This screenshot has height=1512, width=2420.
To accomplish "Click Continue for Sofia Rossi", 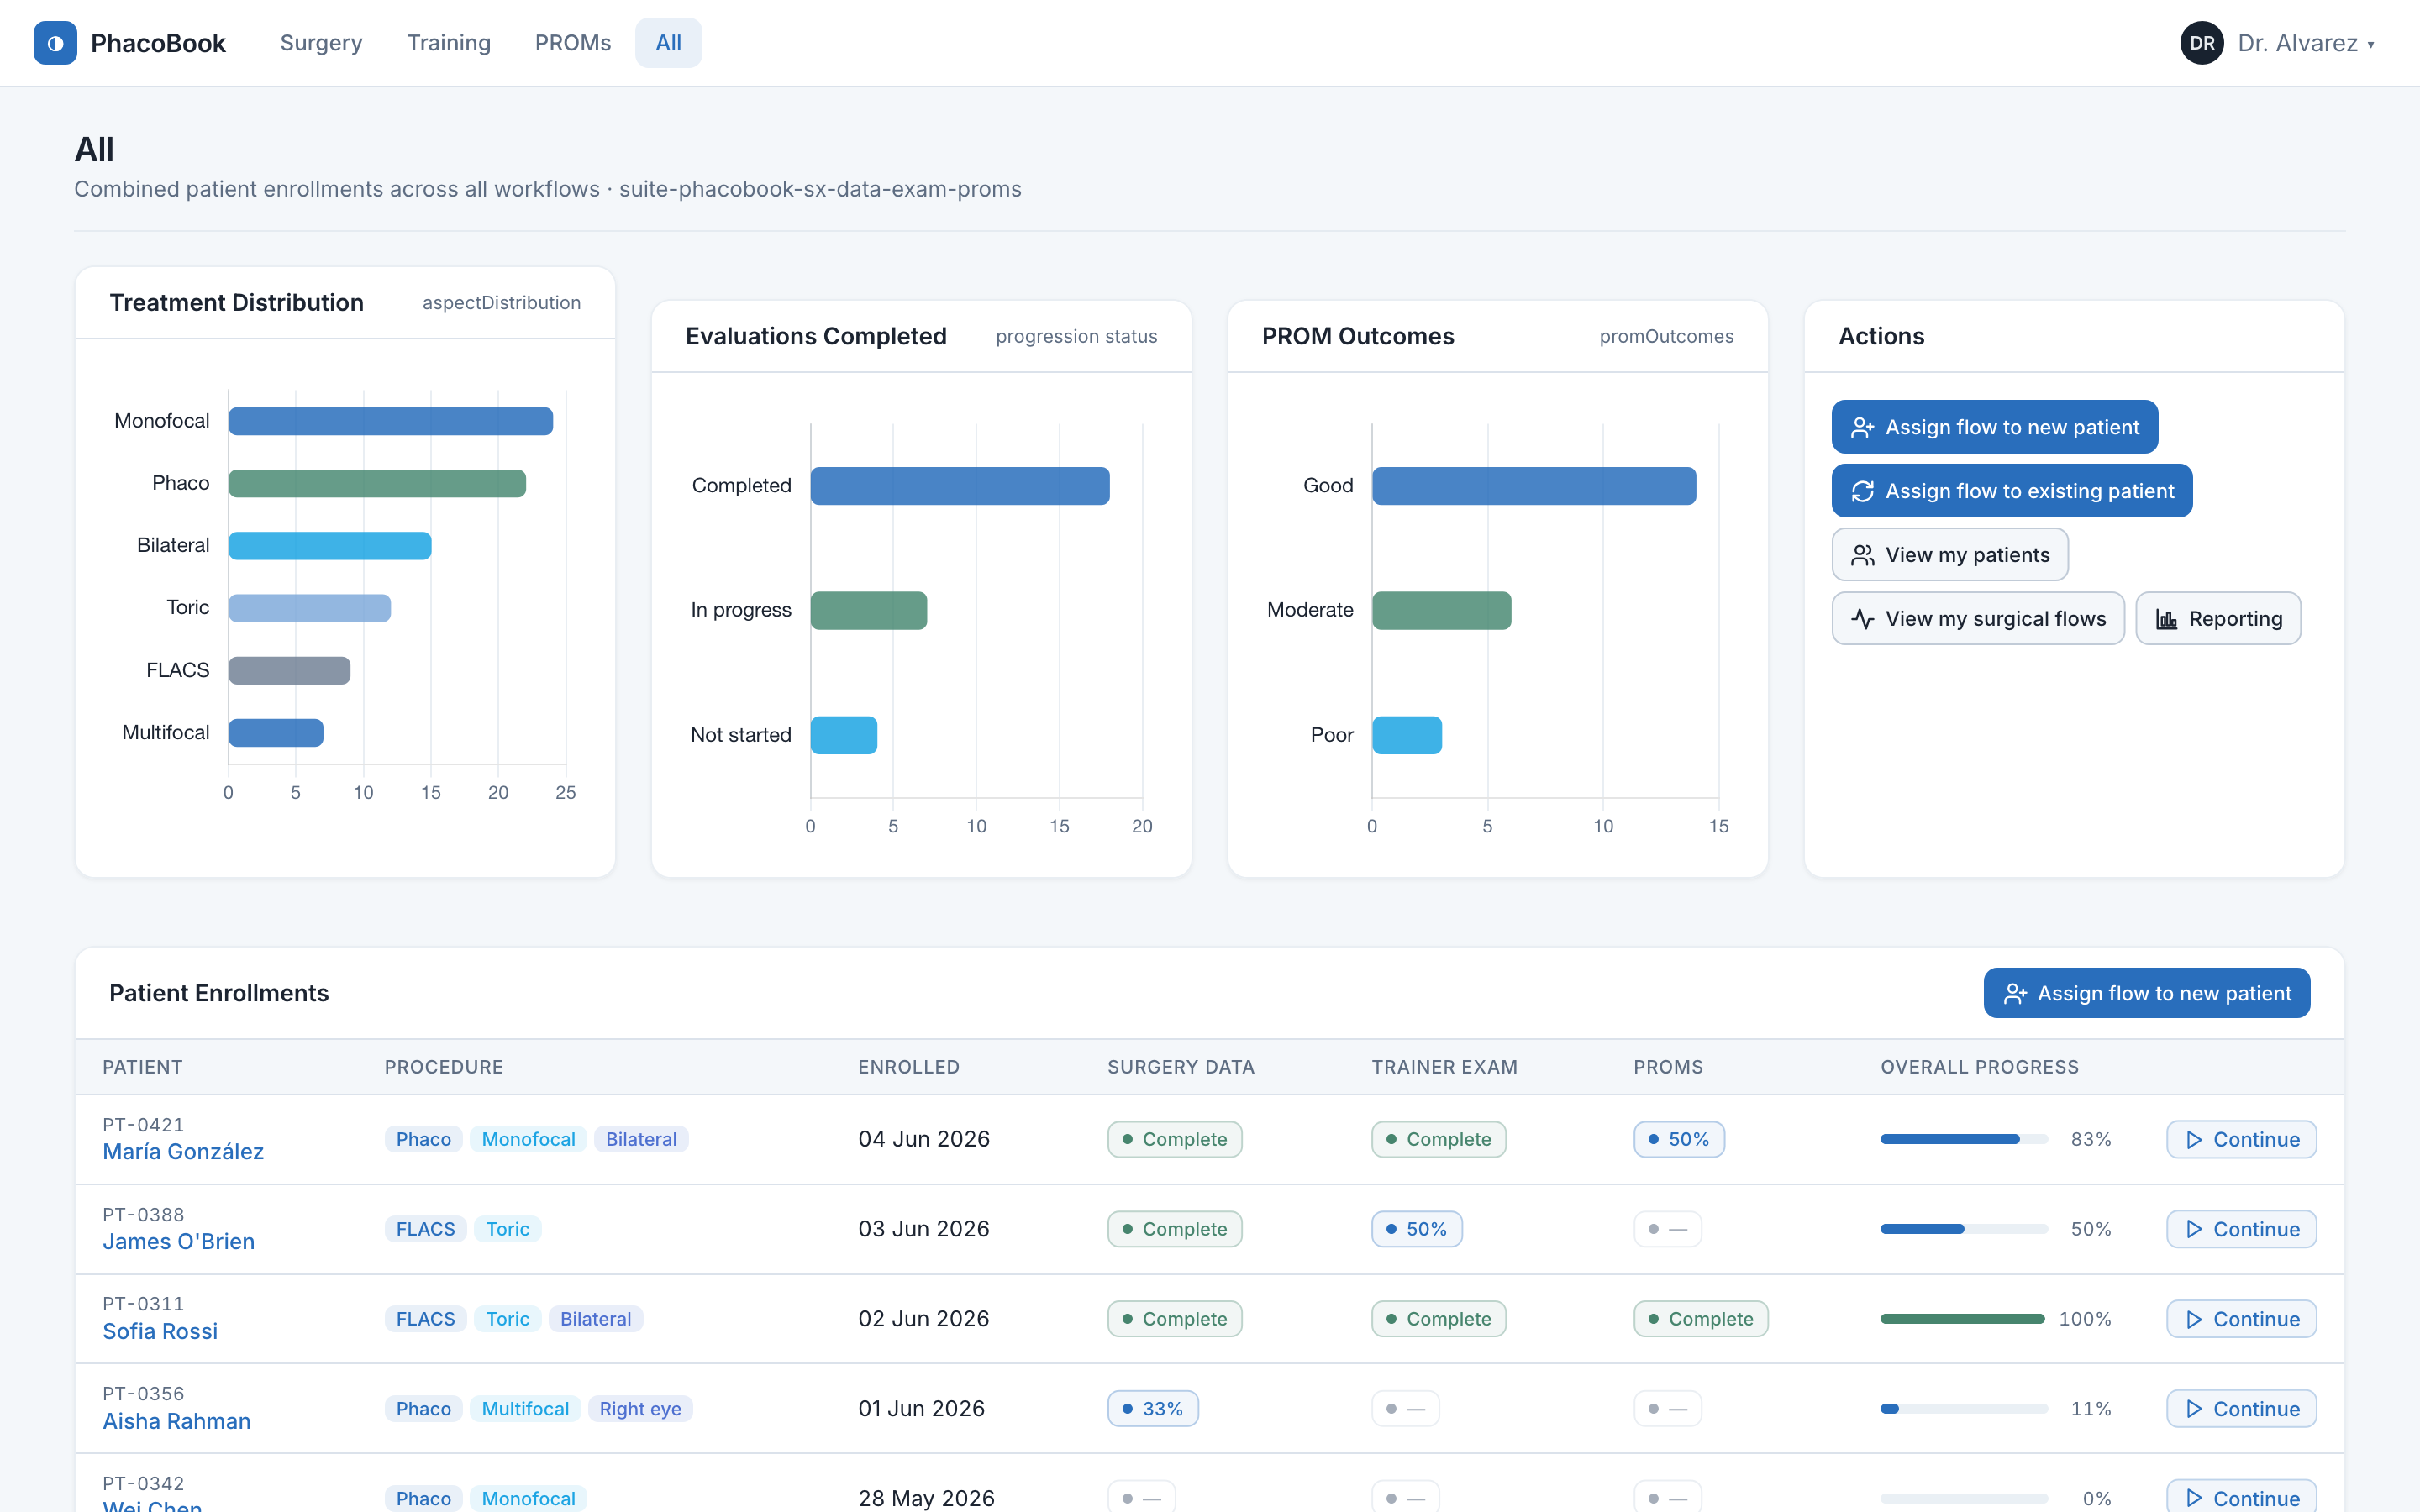I will [x=2241, y=1319].
